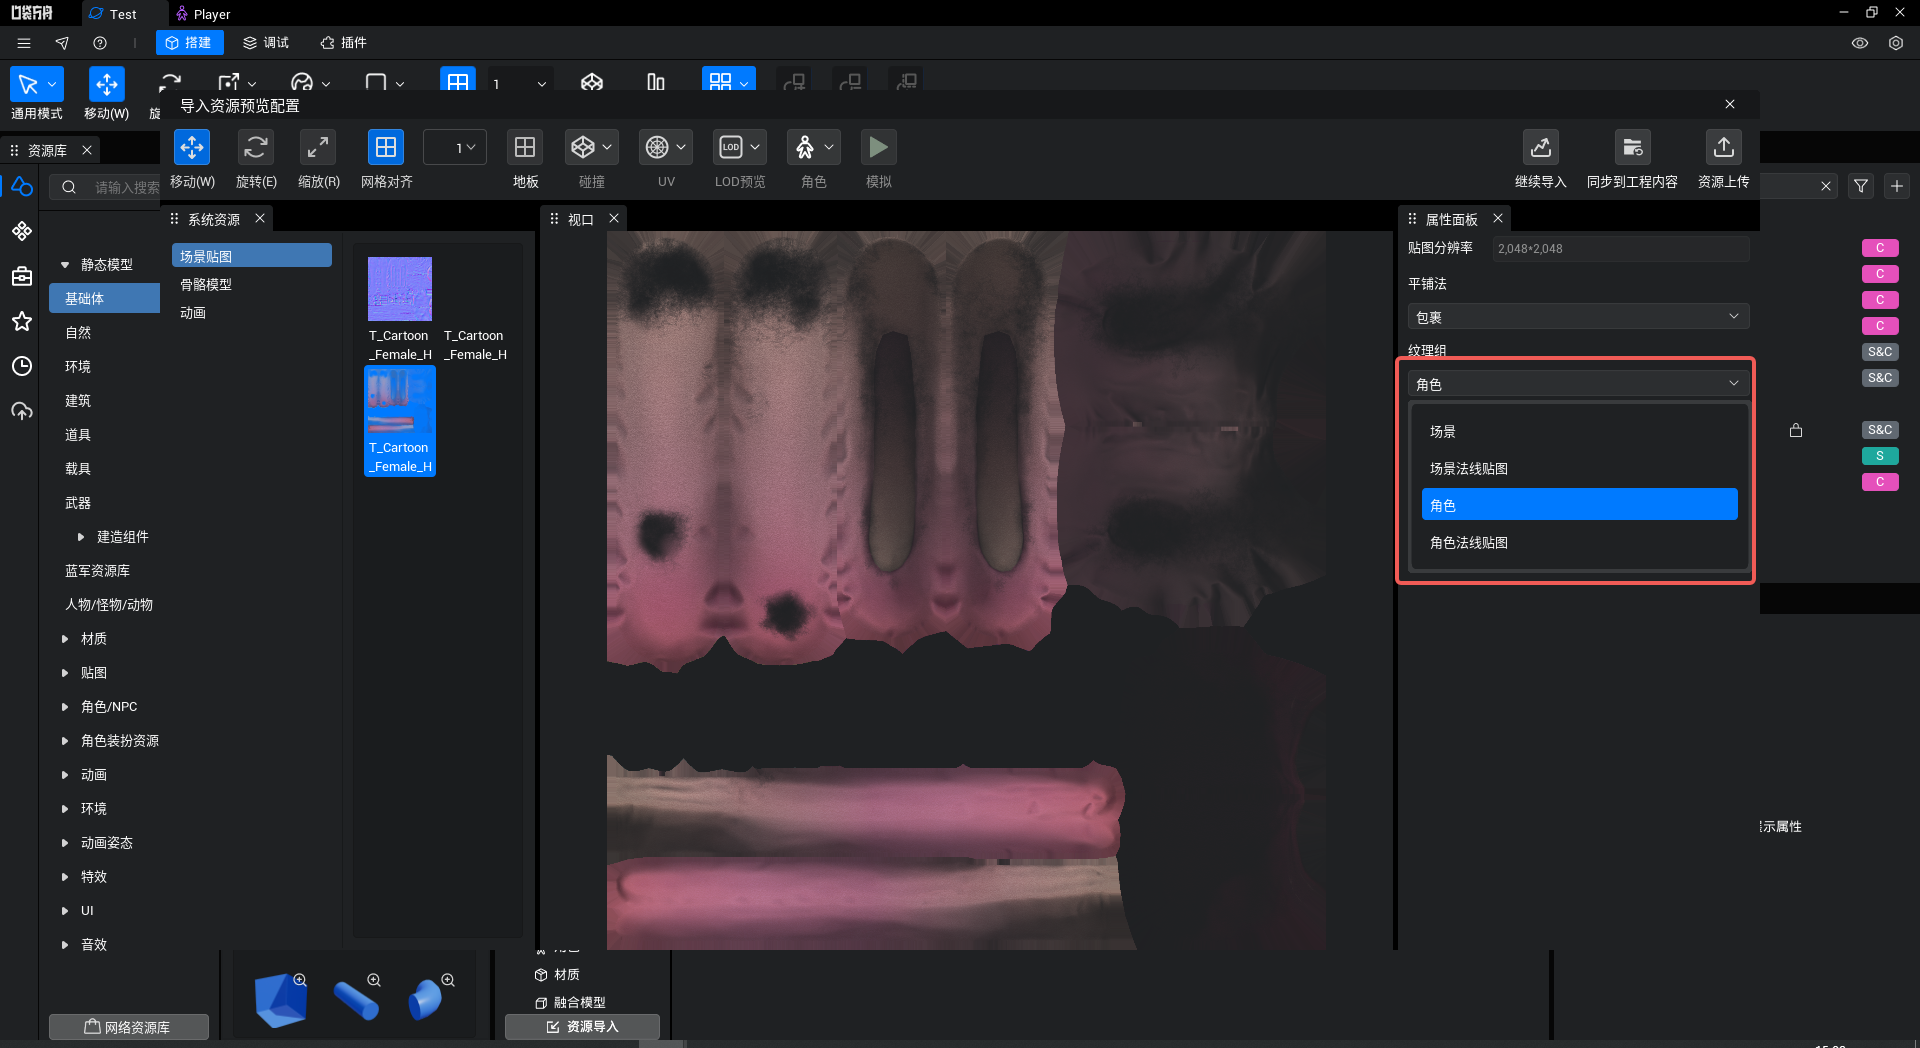
Task: Toggle the eye preview icon top right
Action: (1860, 43)
